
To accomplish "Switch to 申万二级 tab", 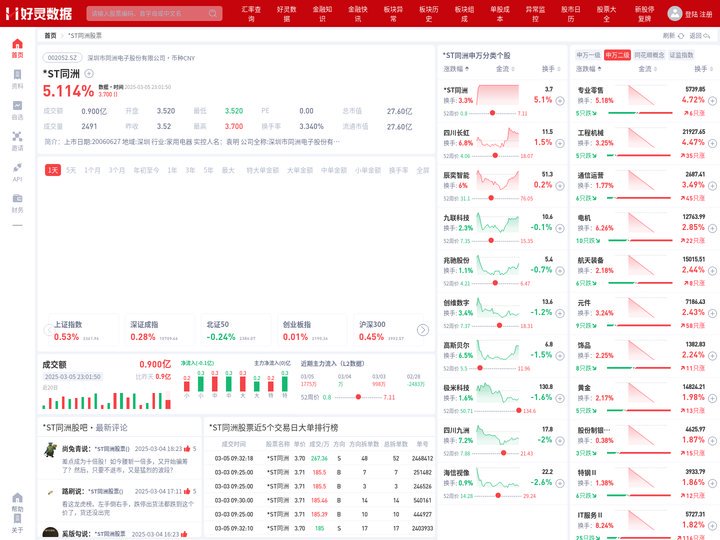I will (617, 55).
